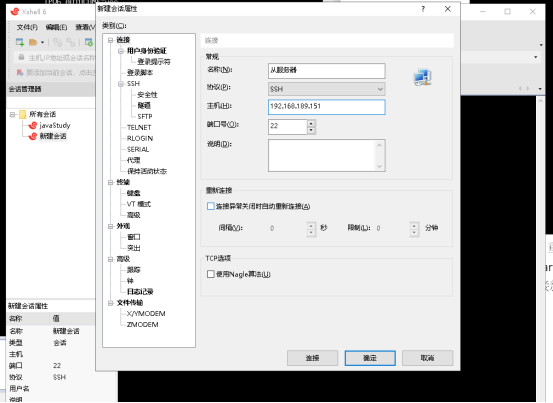553x403 pixels.
Task: Open the 编辑(E) menu
Action: coord(56,27)
